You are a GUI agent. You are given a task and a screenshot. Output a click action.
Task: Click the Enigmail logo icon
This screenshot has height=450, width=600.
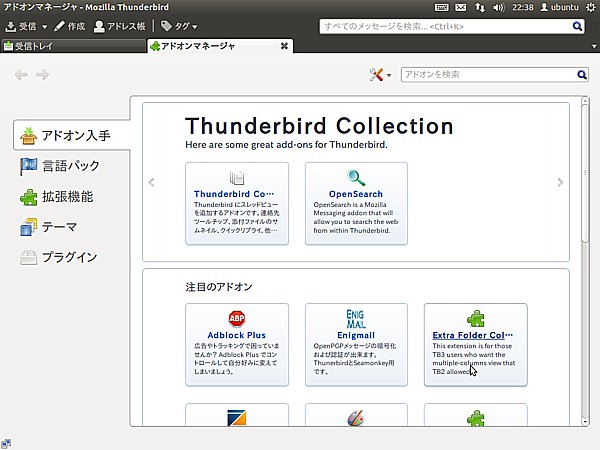(x=356, y=319)
